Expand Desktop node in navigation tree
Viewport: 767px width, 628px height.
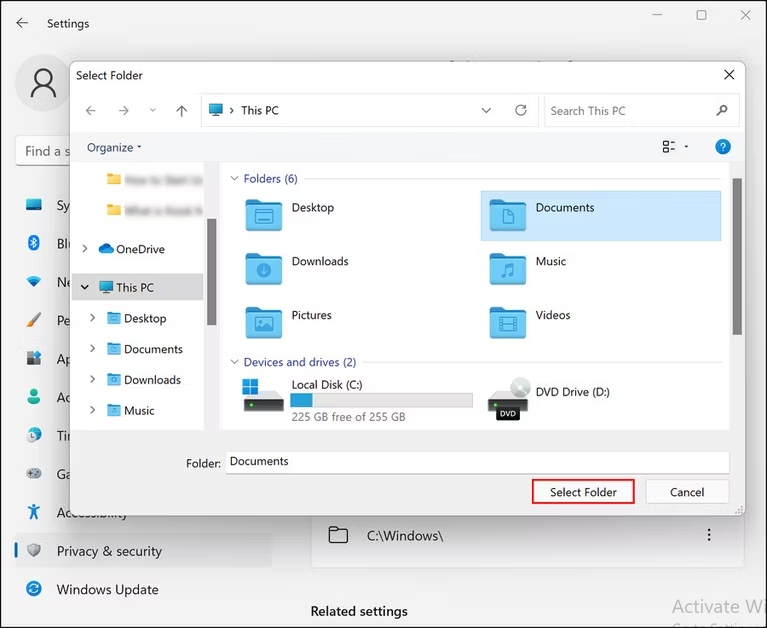coord(92,318)
